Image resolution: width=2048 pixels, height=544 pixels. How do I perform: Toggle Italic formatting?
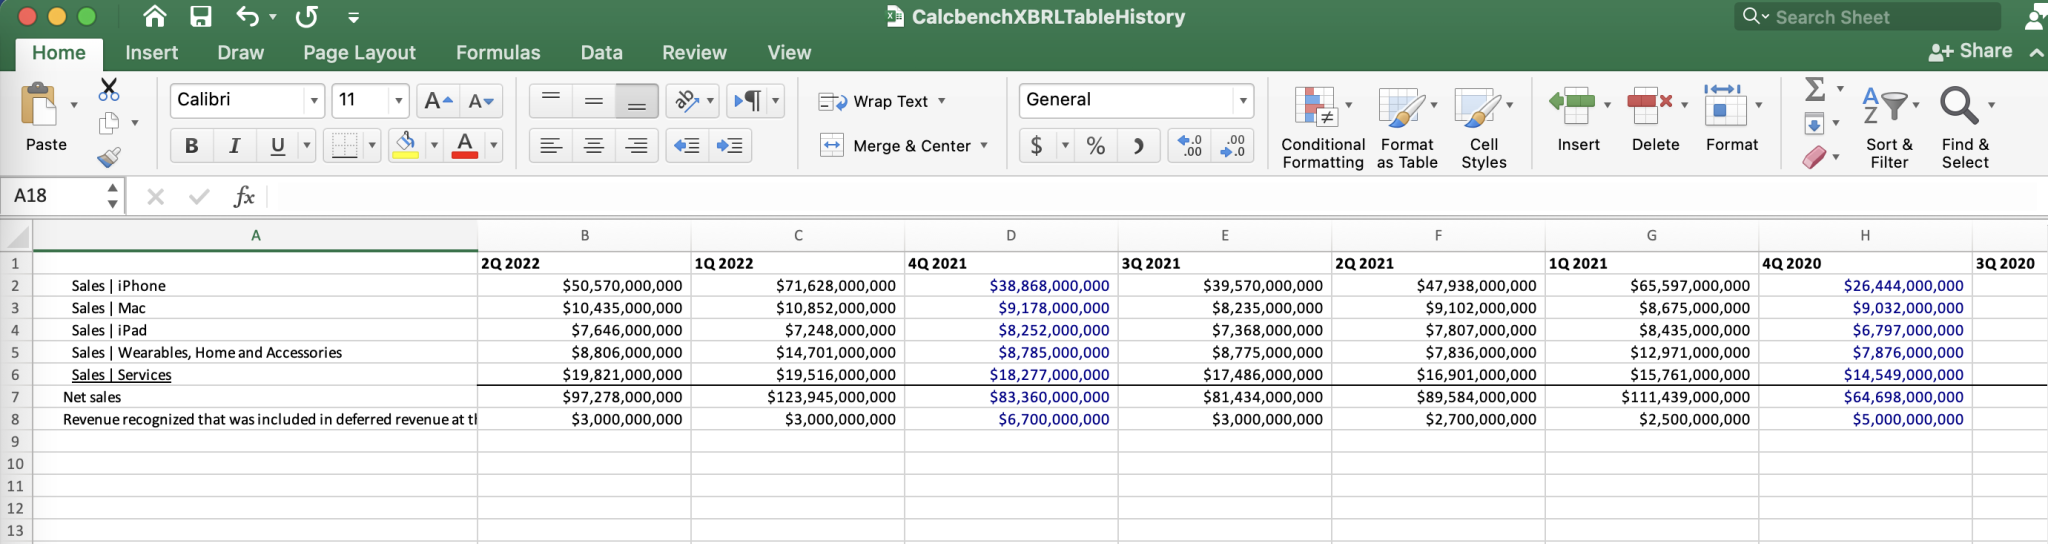pos(234,146)
